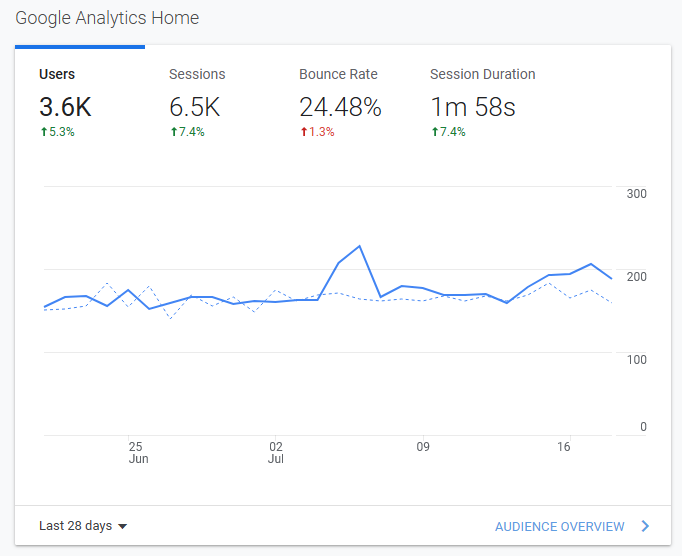The width and height of the screenshot is (682, 556).
Task: Click the chevron arrow next to Audience Overview
Action: (x=645, y=526)
